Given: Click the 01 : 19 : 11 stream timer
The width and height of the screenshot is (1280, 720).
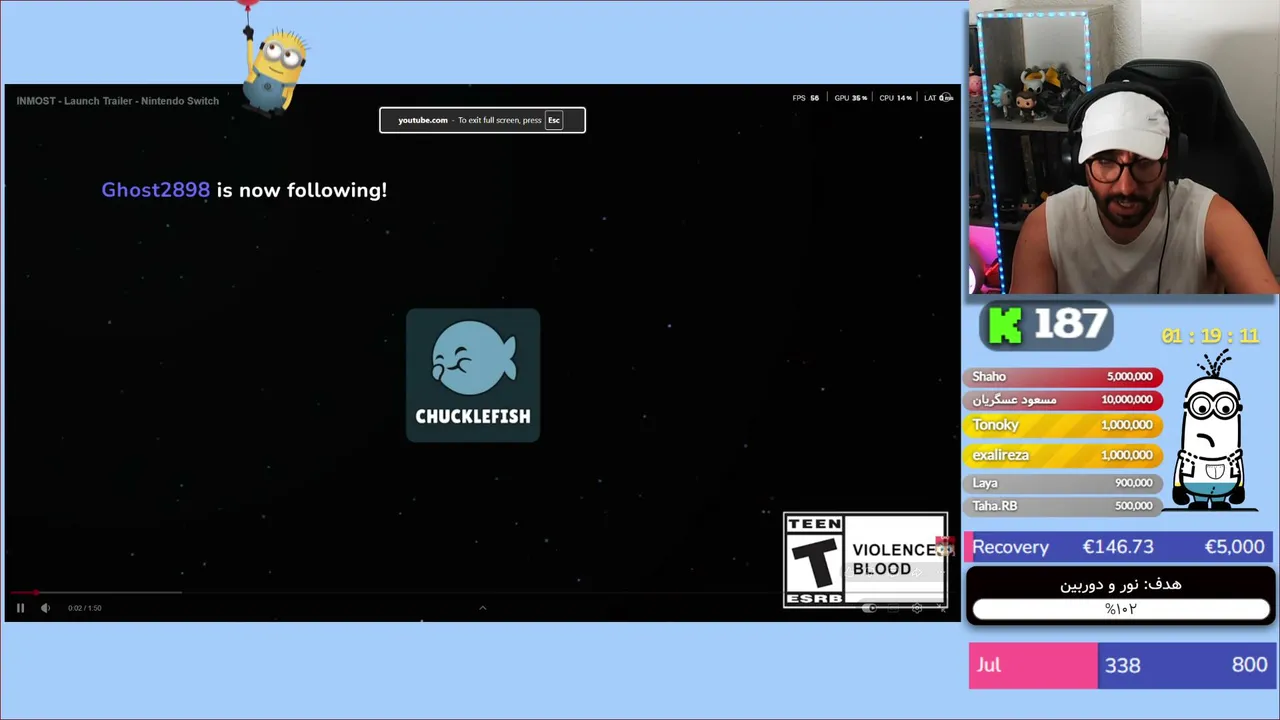Looking at the screenshot, I should click(x=1210, y=336).
